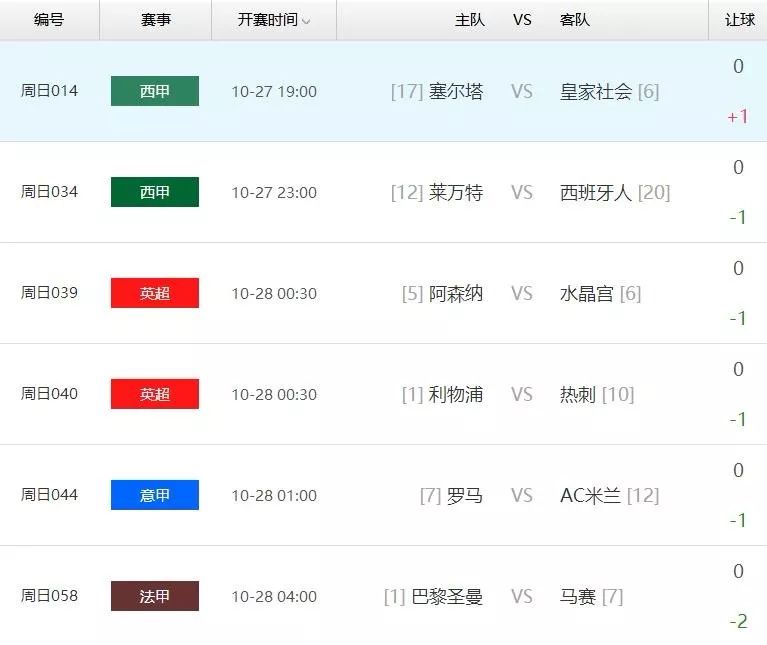Select match number 周日039

coord(49,293)
